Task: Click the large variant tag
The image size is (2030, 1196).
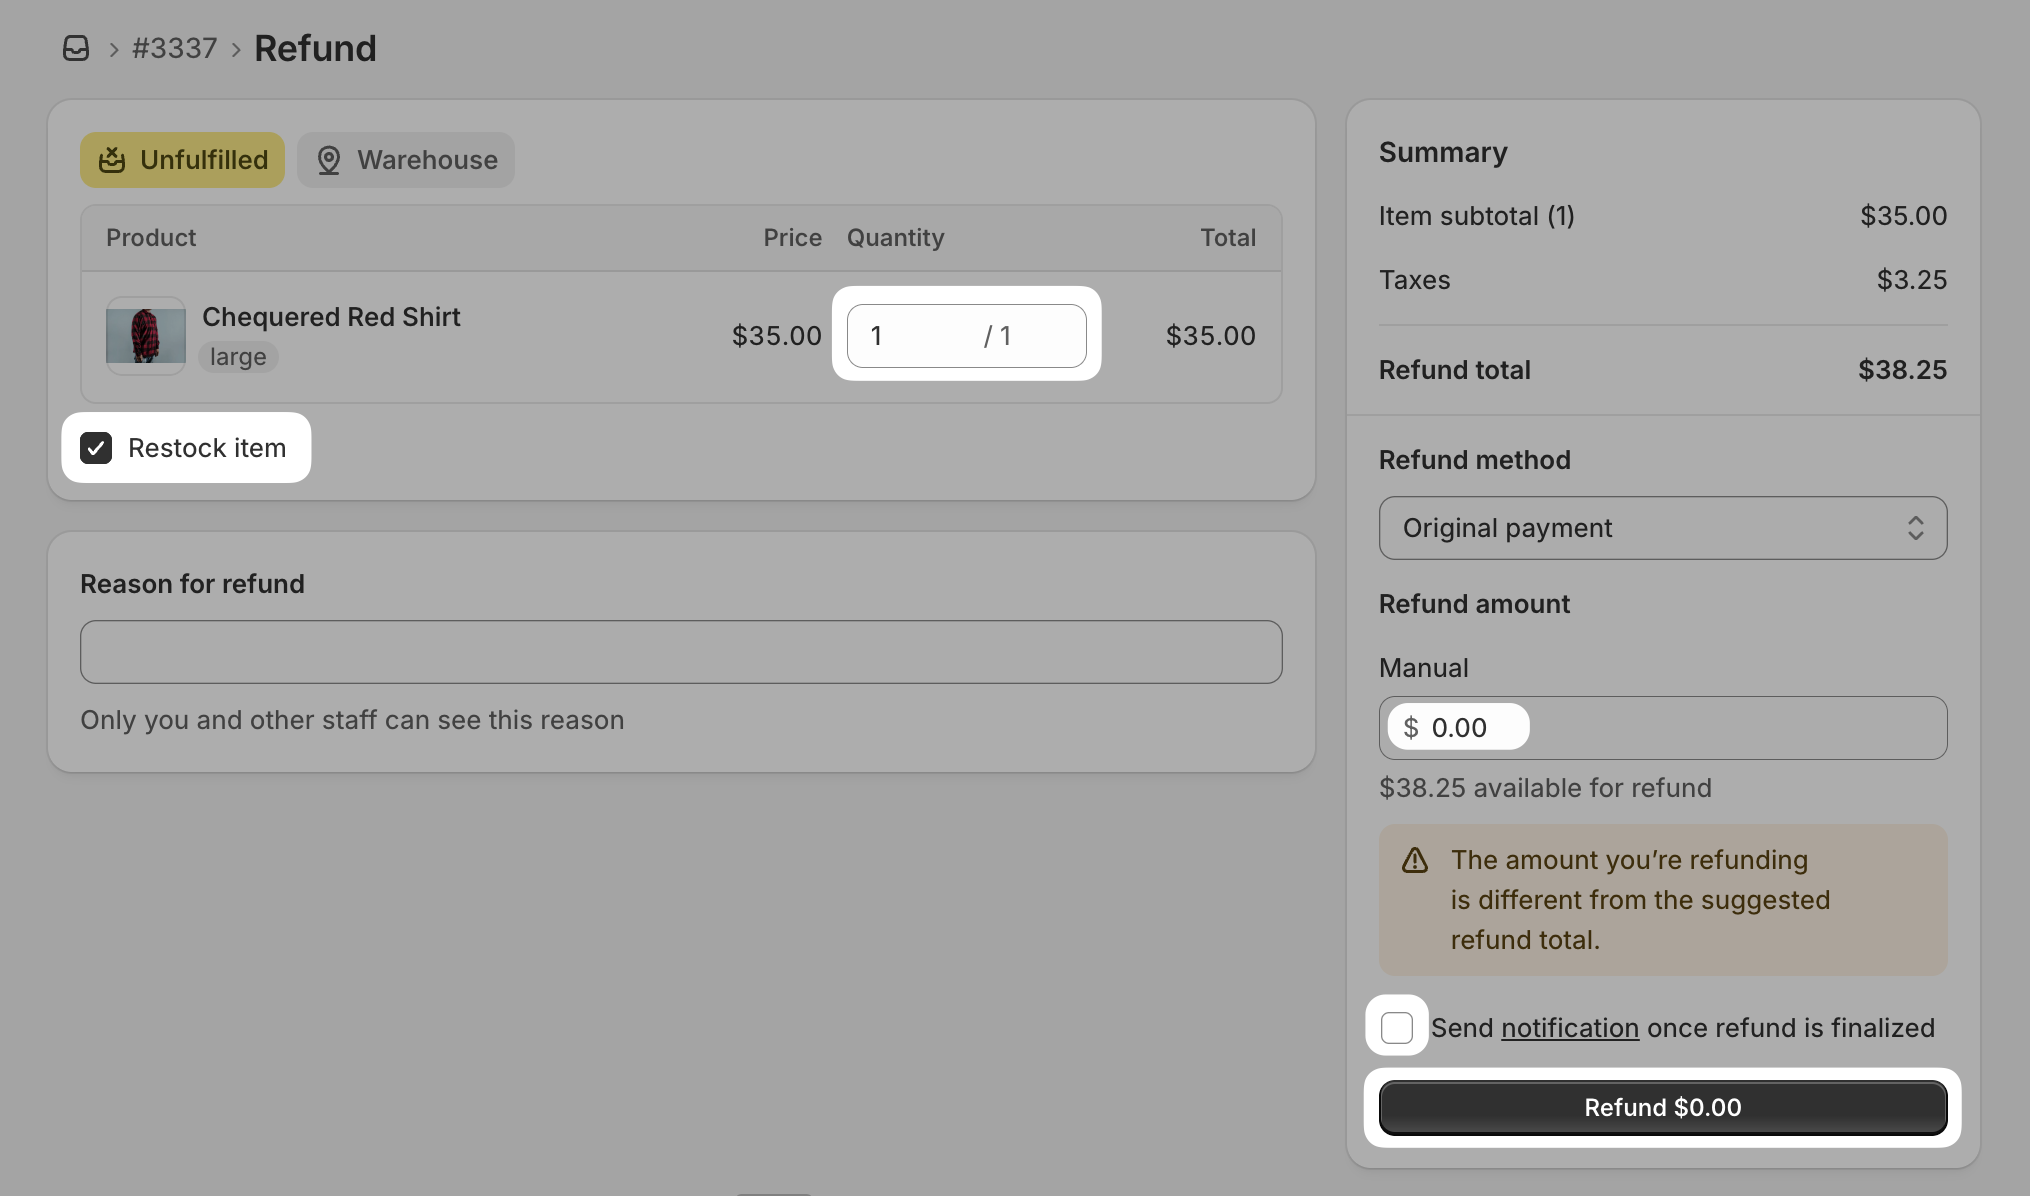Action: pos(238,357)
